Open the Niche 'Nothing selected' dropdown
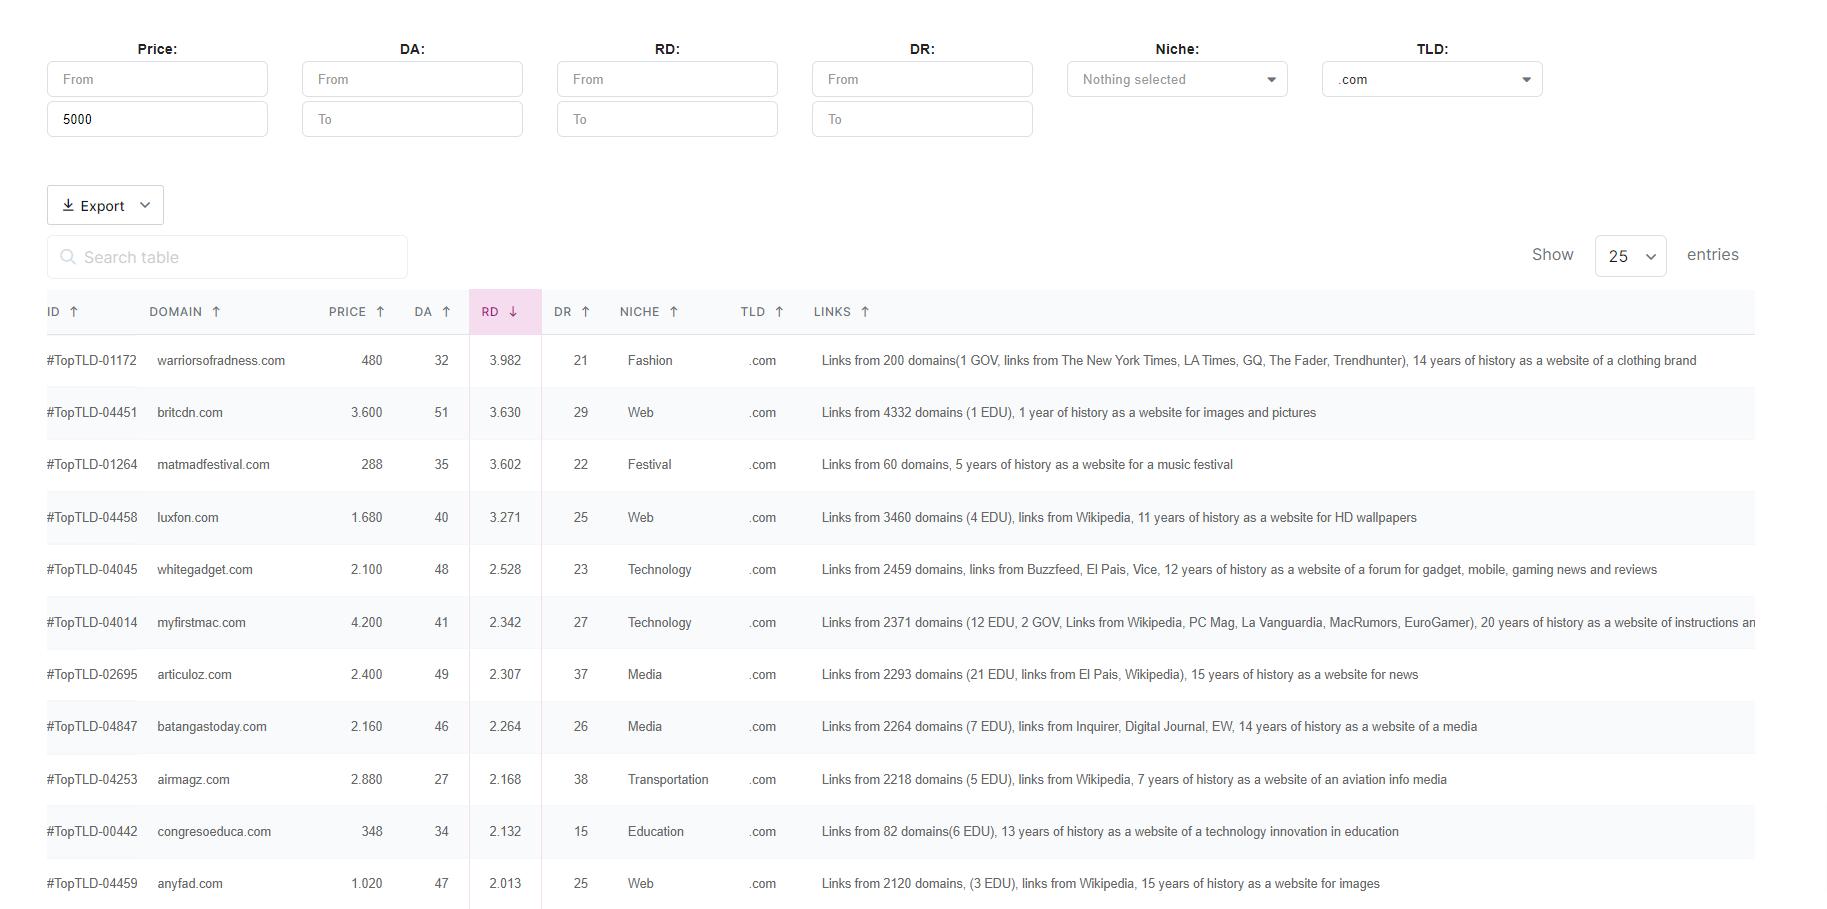This screenshot has height=909, width=1827. click(x=1177, y=80)
